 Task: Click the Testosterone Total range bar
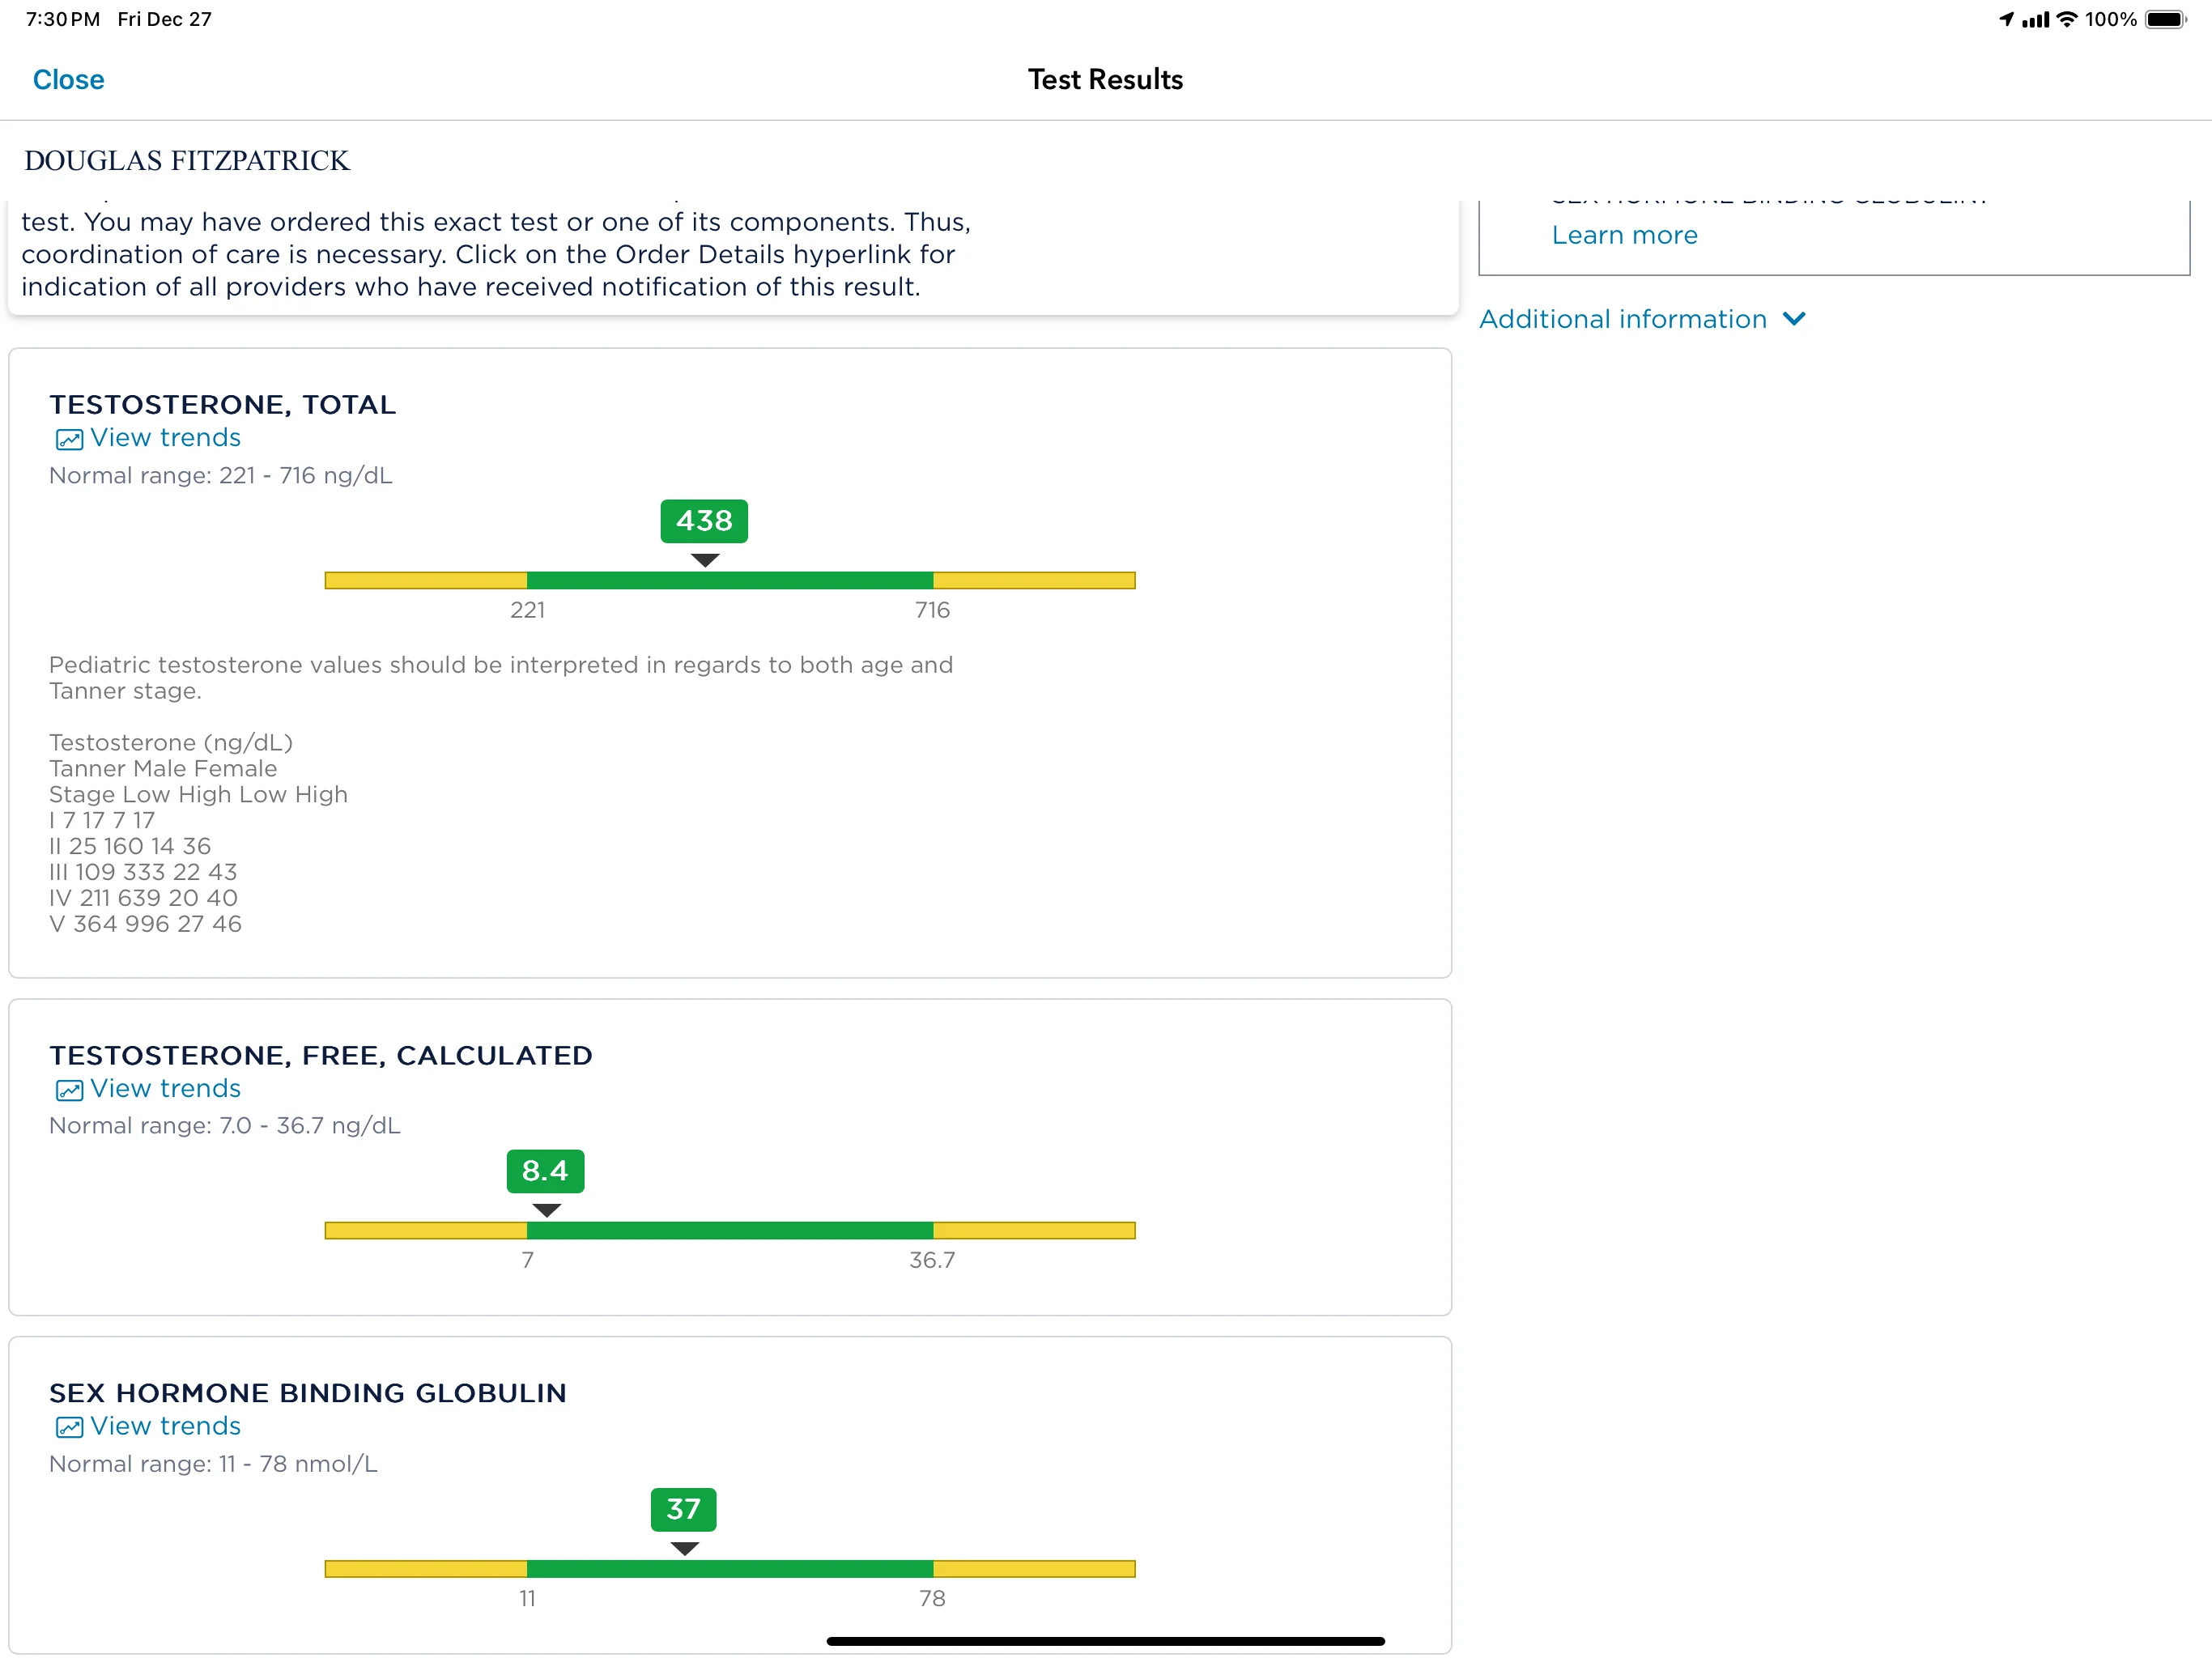pyautogui.click(x=730, y=580)
